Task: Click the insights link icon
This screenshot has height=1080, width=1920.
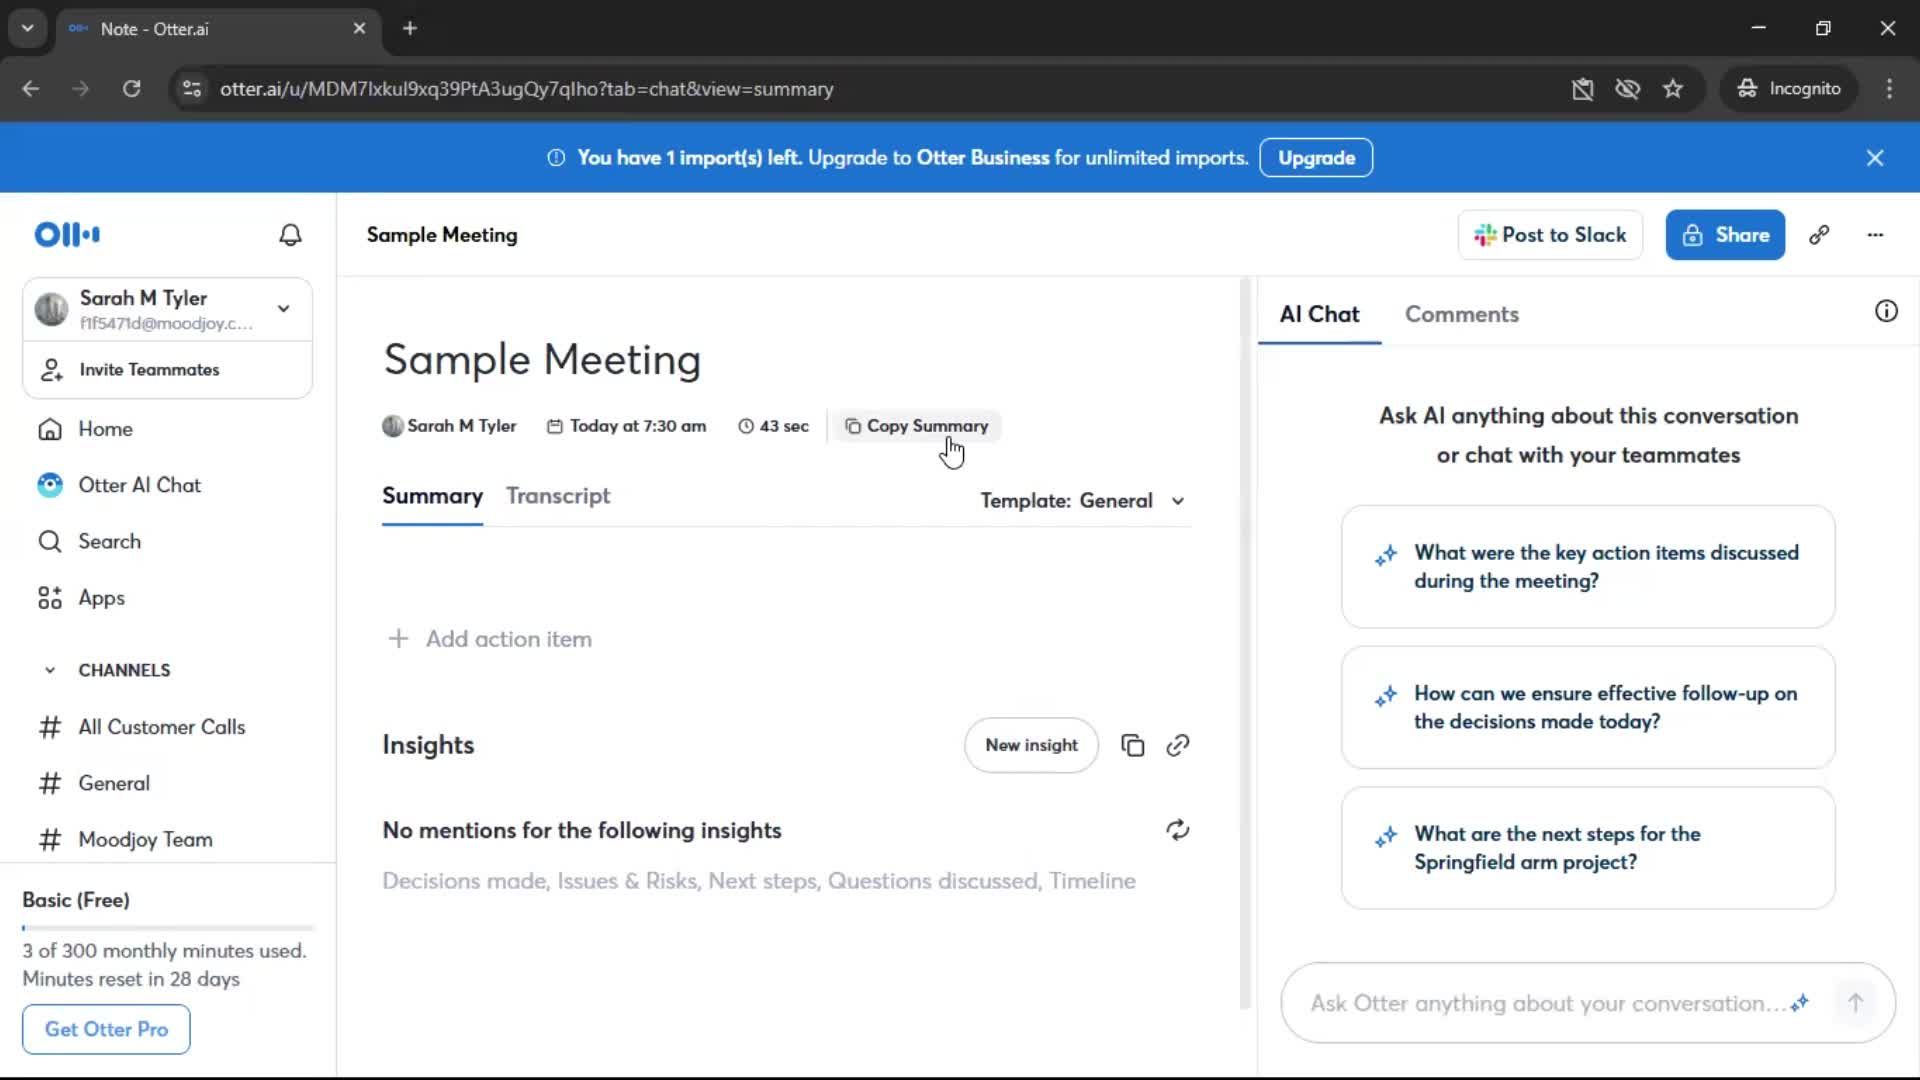Action: pos(1178,746)
